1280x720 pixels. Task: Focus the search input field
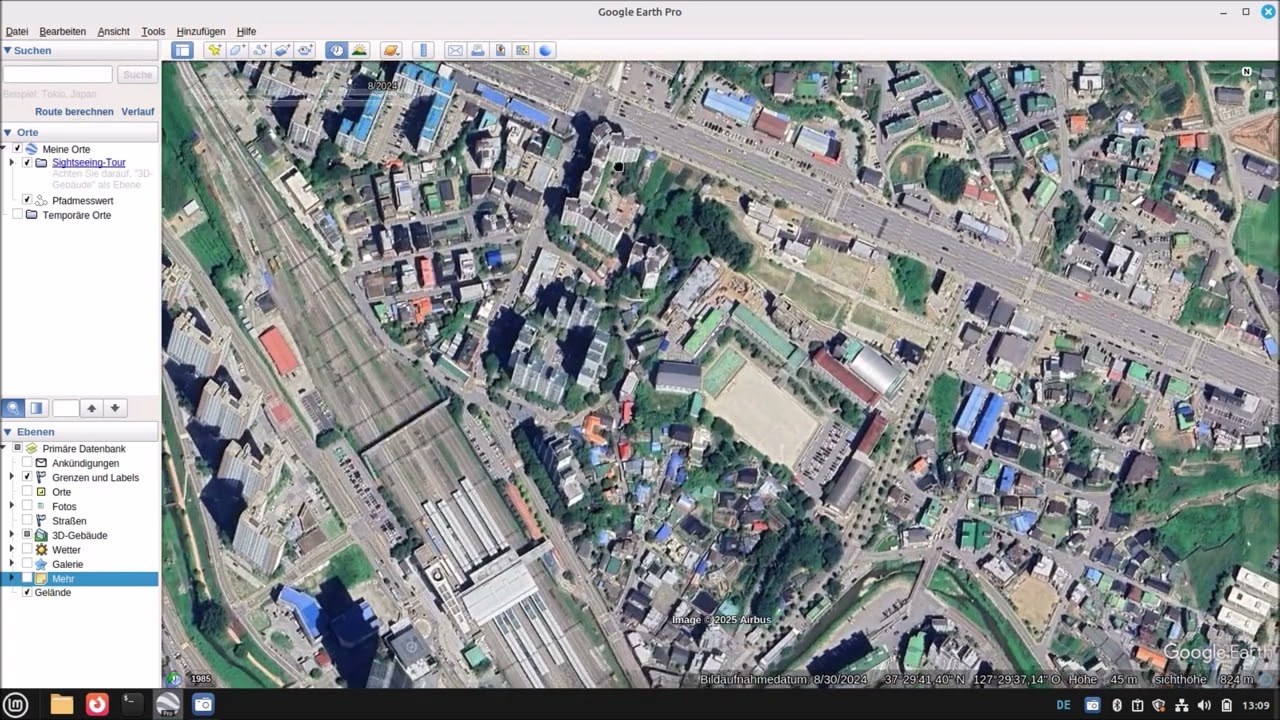(58, 75)
